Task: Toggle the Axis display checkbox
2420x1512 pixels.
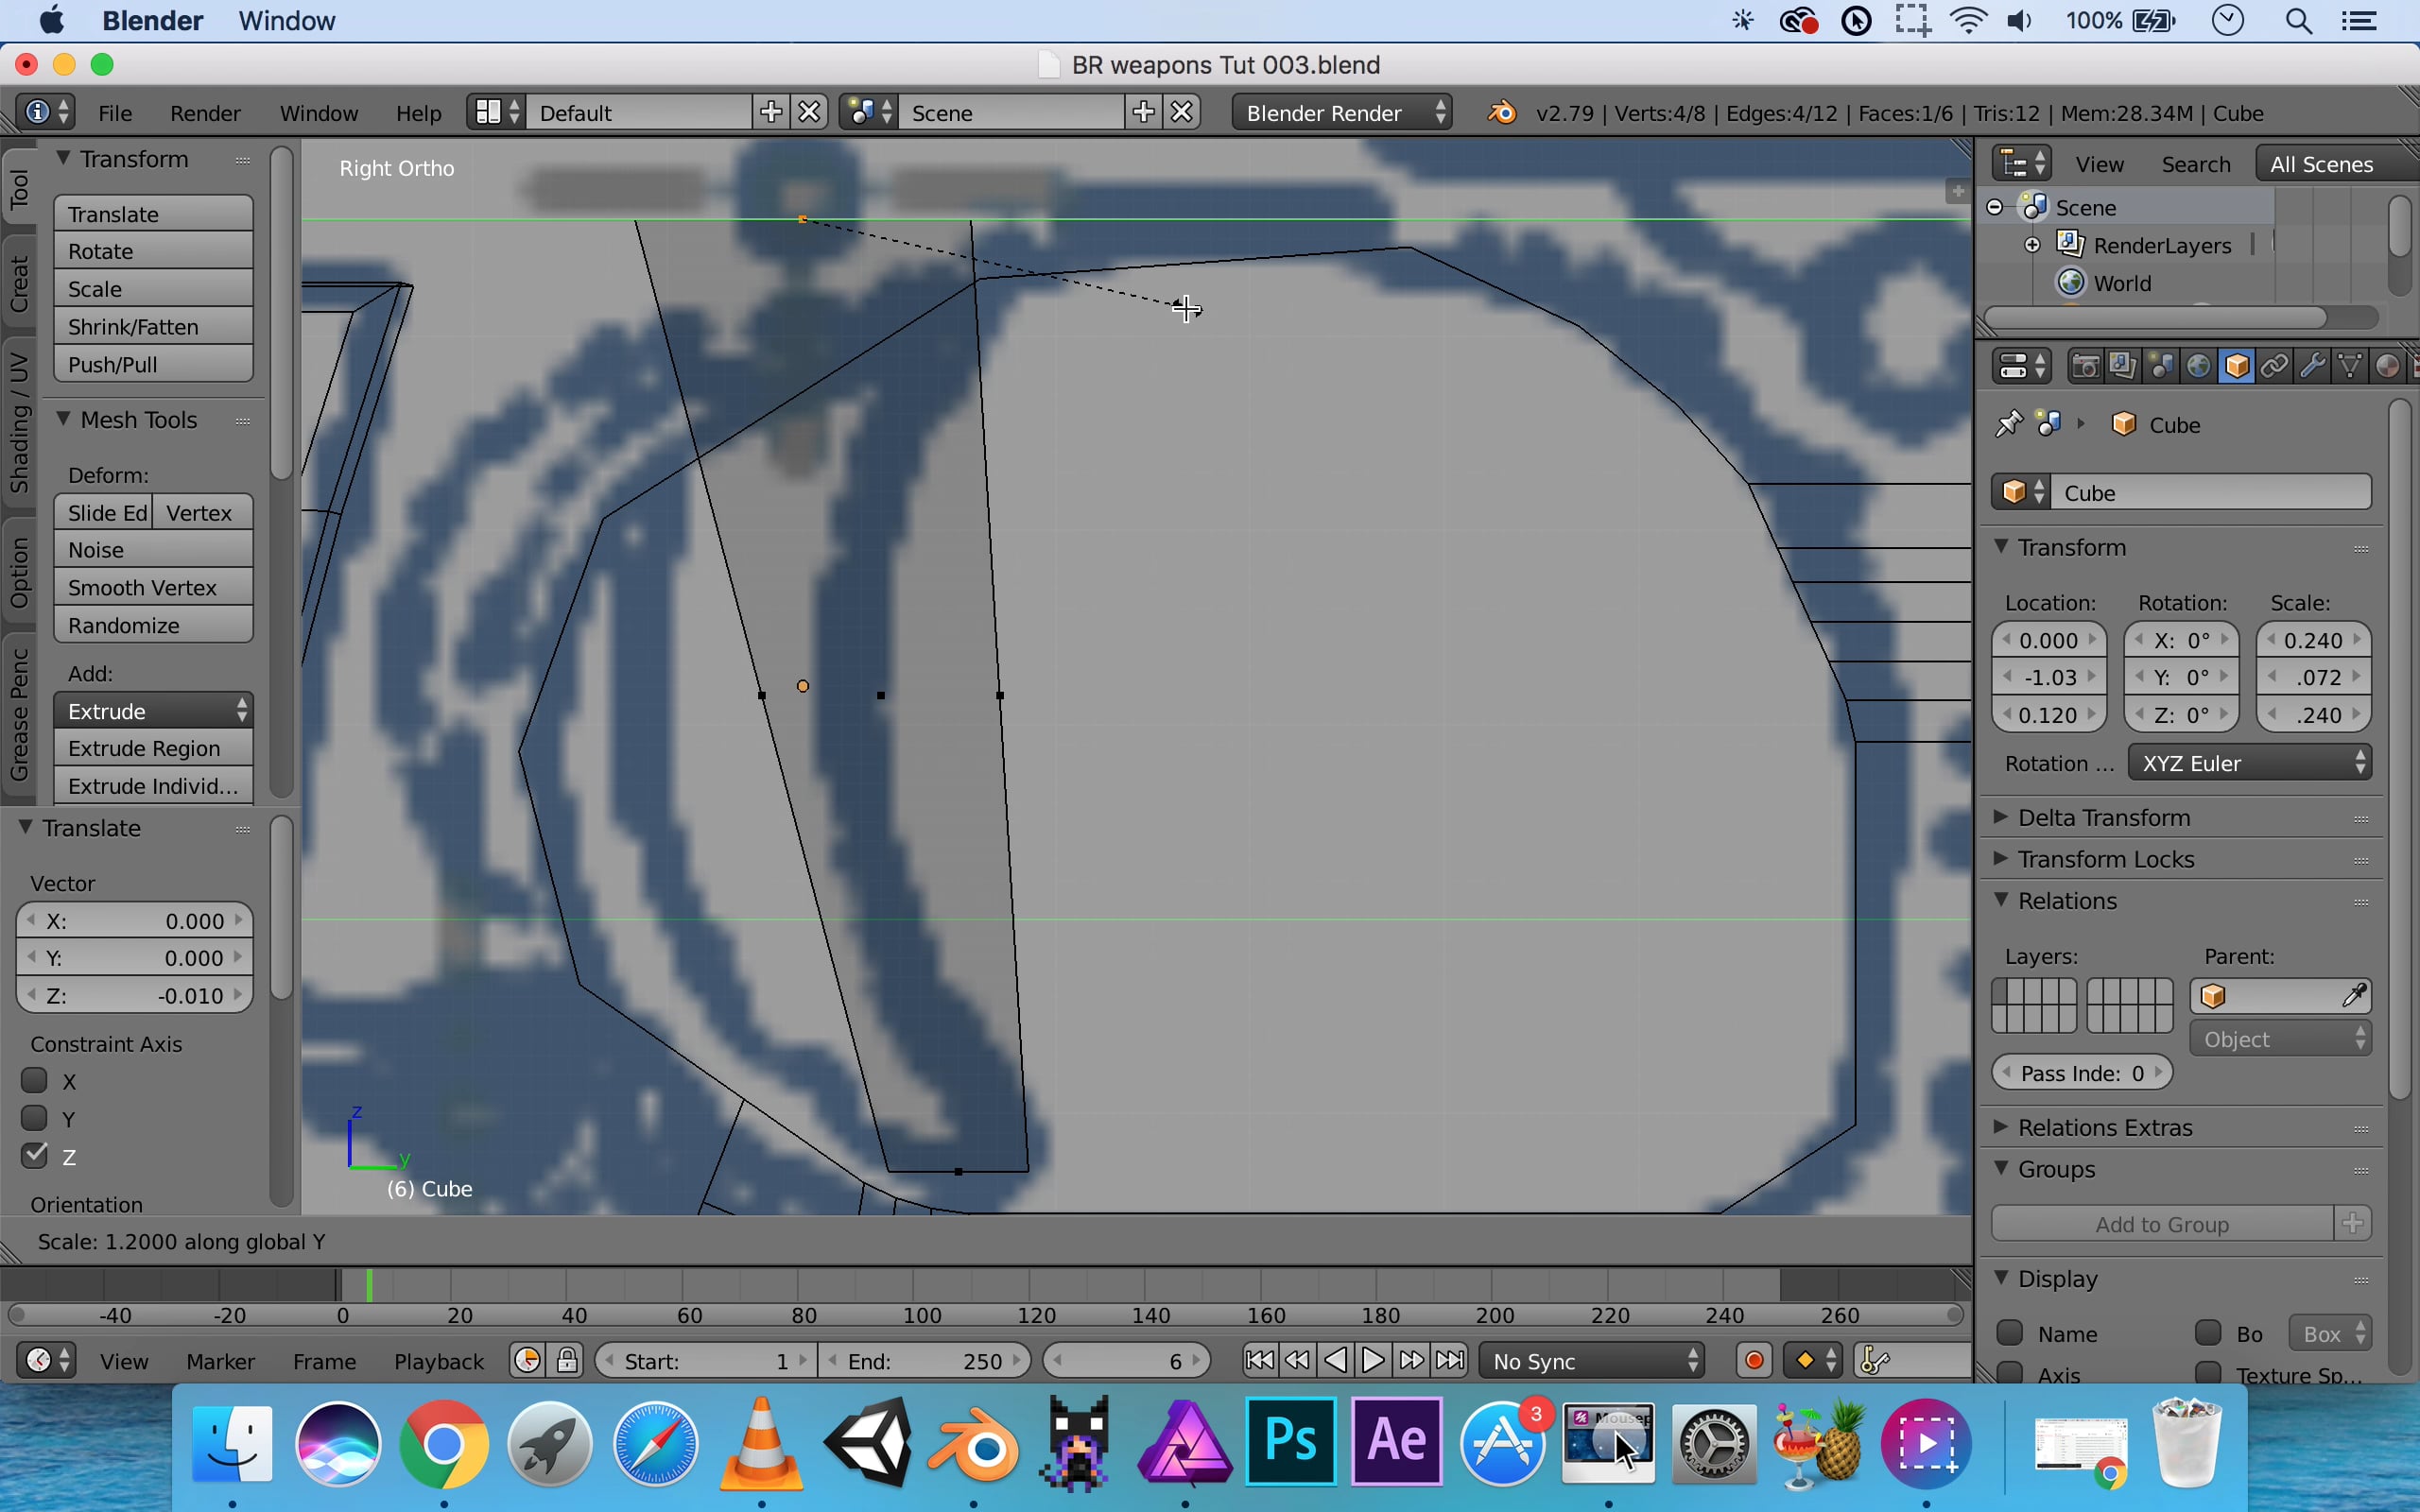Action: pyautogui.click(x=2010, y=1374)
